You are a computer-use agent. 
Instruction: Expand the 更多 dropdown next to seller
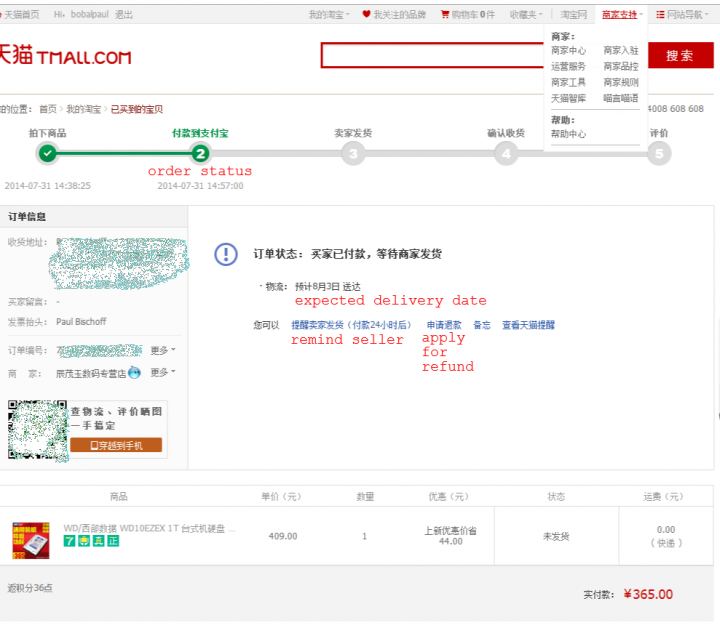[162, 373]
